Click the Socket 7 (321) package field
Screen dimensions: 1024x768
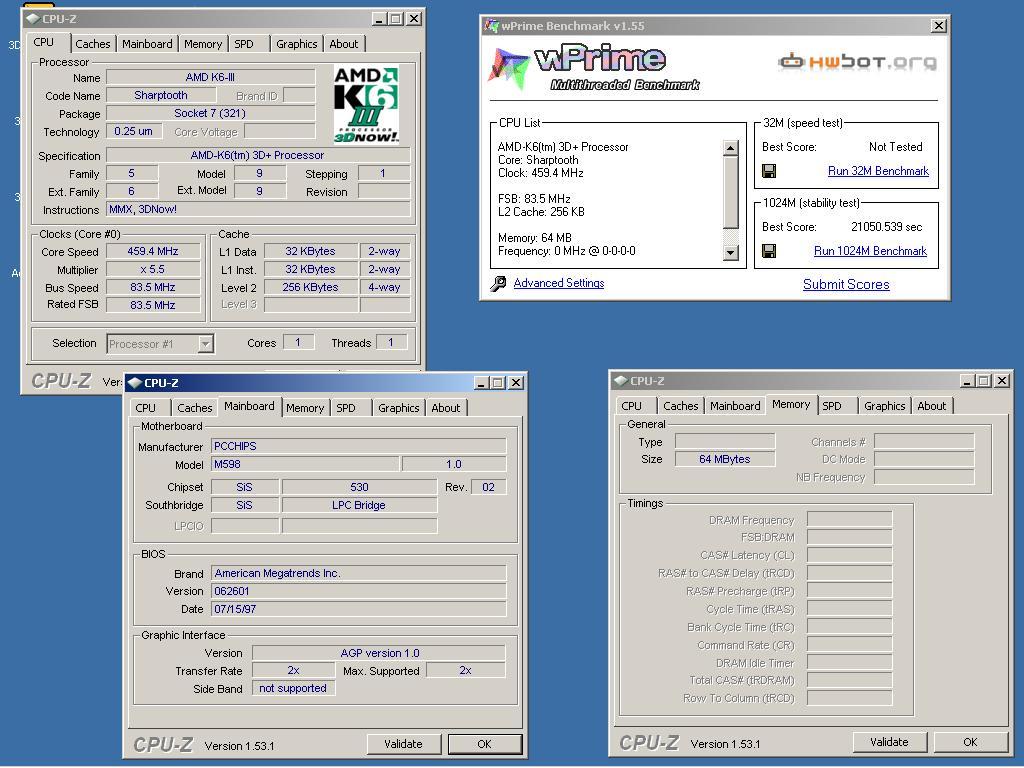210,113
